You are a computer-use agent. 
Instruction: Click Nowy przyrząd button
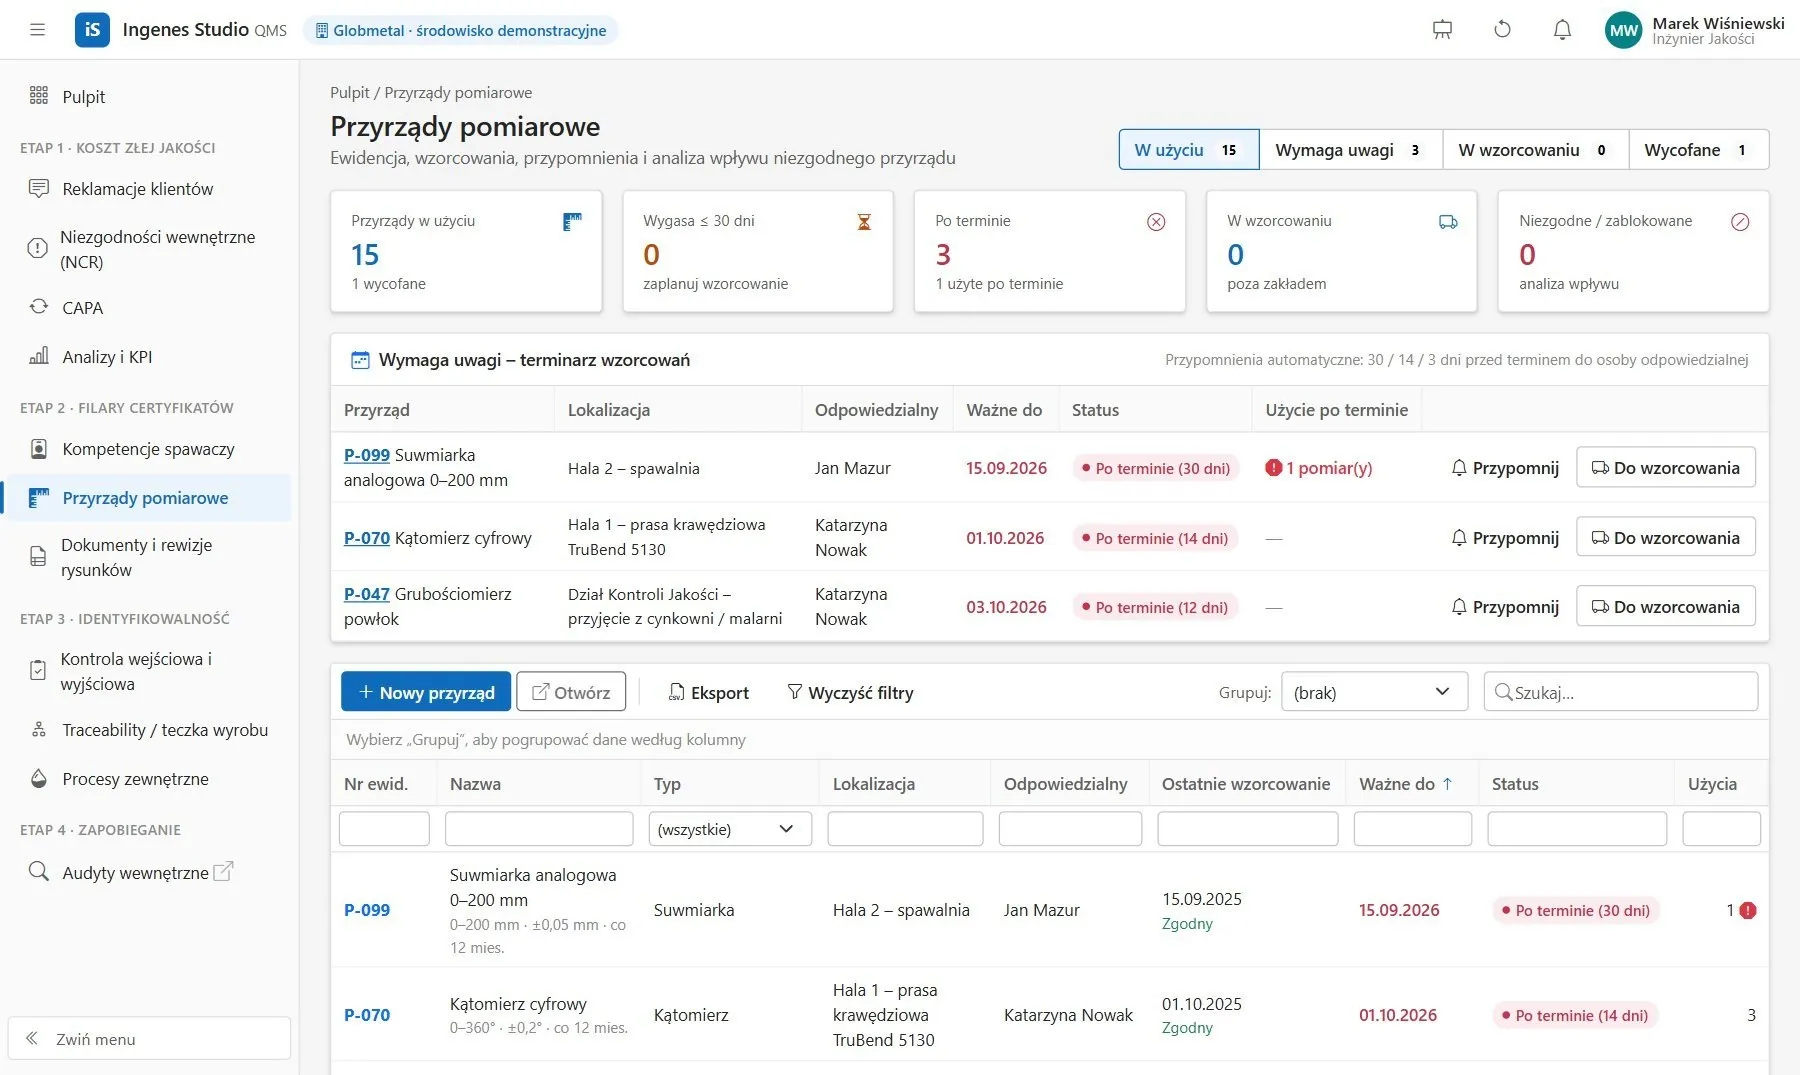(426, 692)
